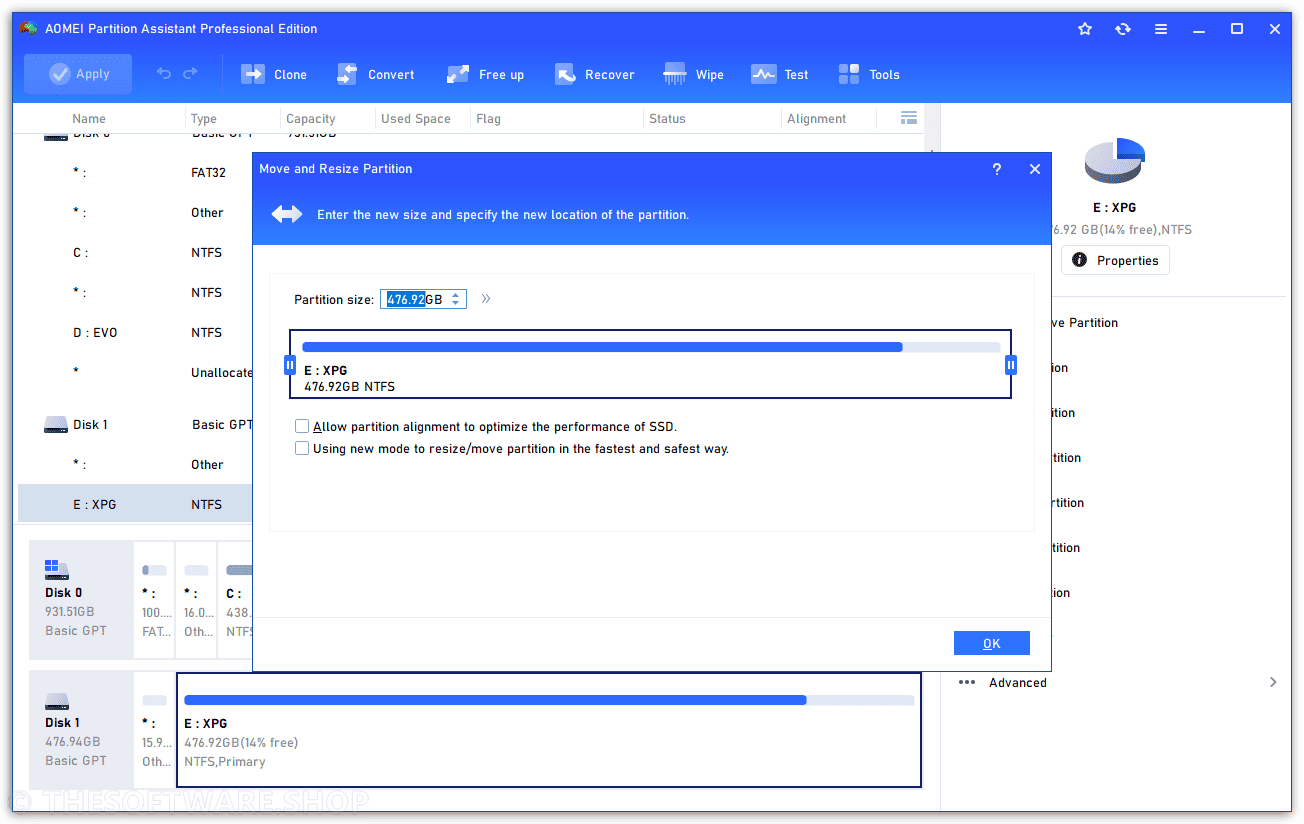Click the AOMEI app icon in title bar
The width and height of the screenshot is (1304, 824).
click(x=29, y=29)
